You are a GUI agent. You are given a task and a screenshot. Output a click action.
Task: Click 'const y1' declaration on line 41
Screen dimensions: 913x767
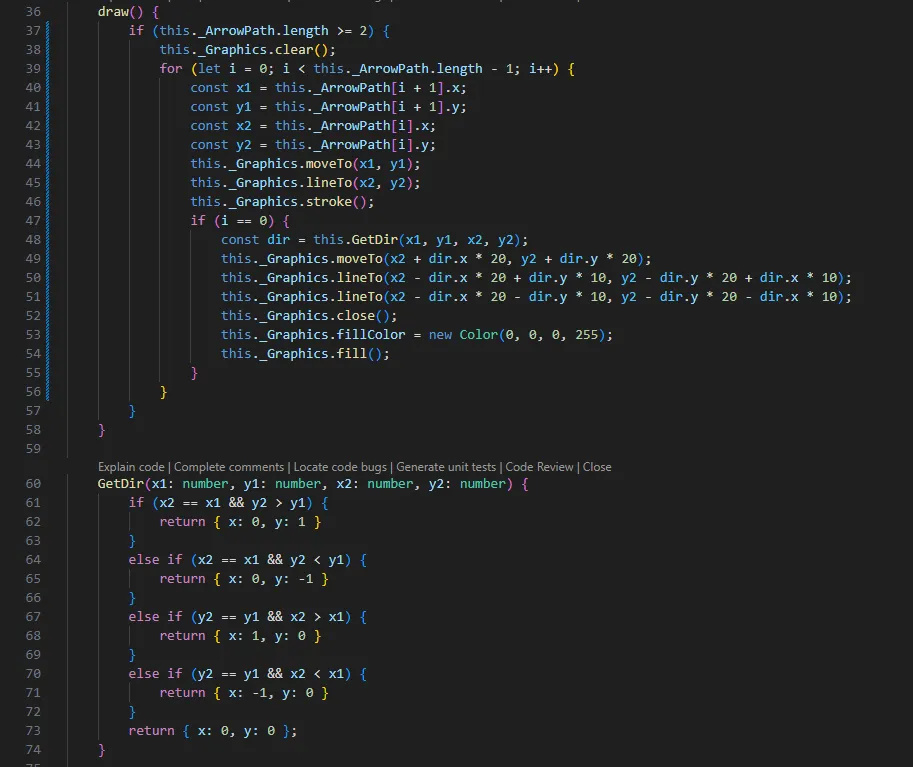(x=221, y=107)
